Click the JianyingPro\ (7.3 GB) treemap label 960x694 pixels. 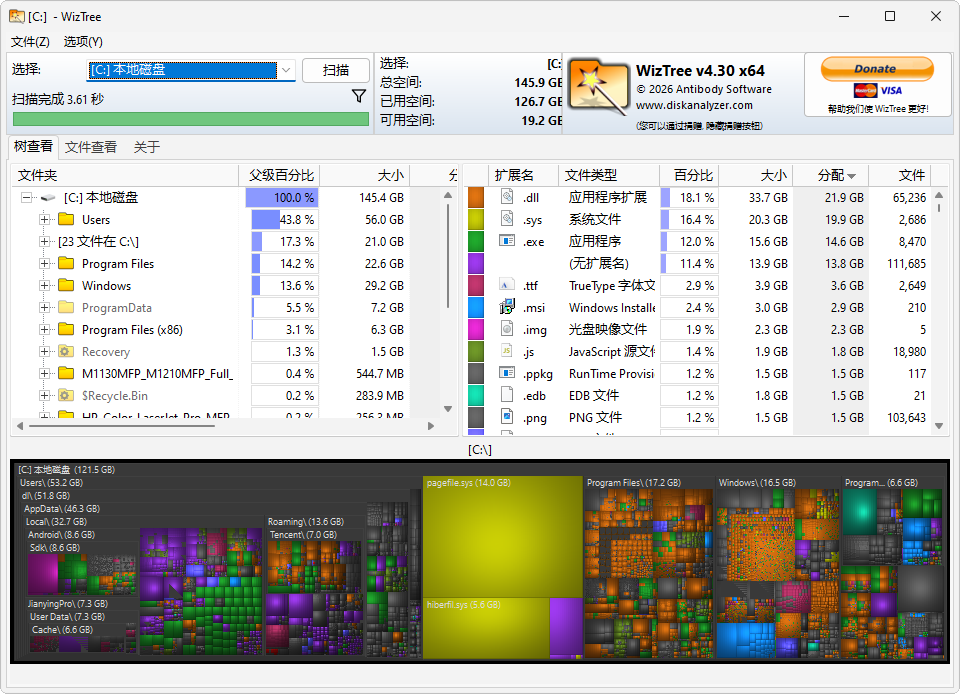point(68,603)
